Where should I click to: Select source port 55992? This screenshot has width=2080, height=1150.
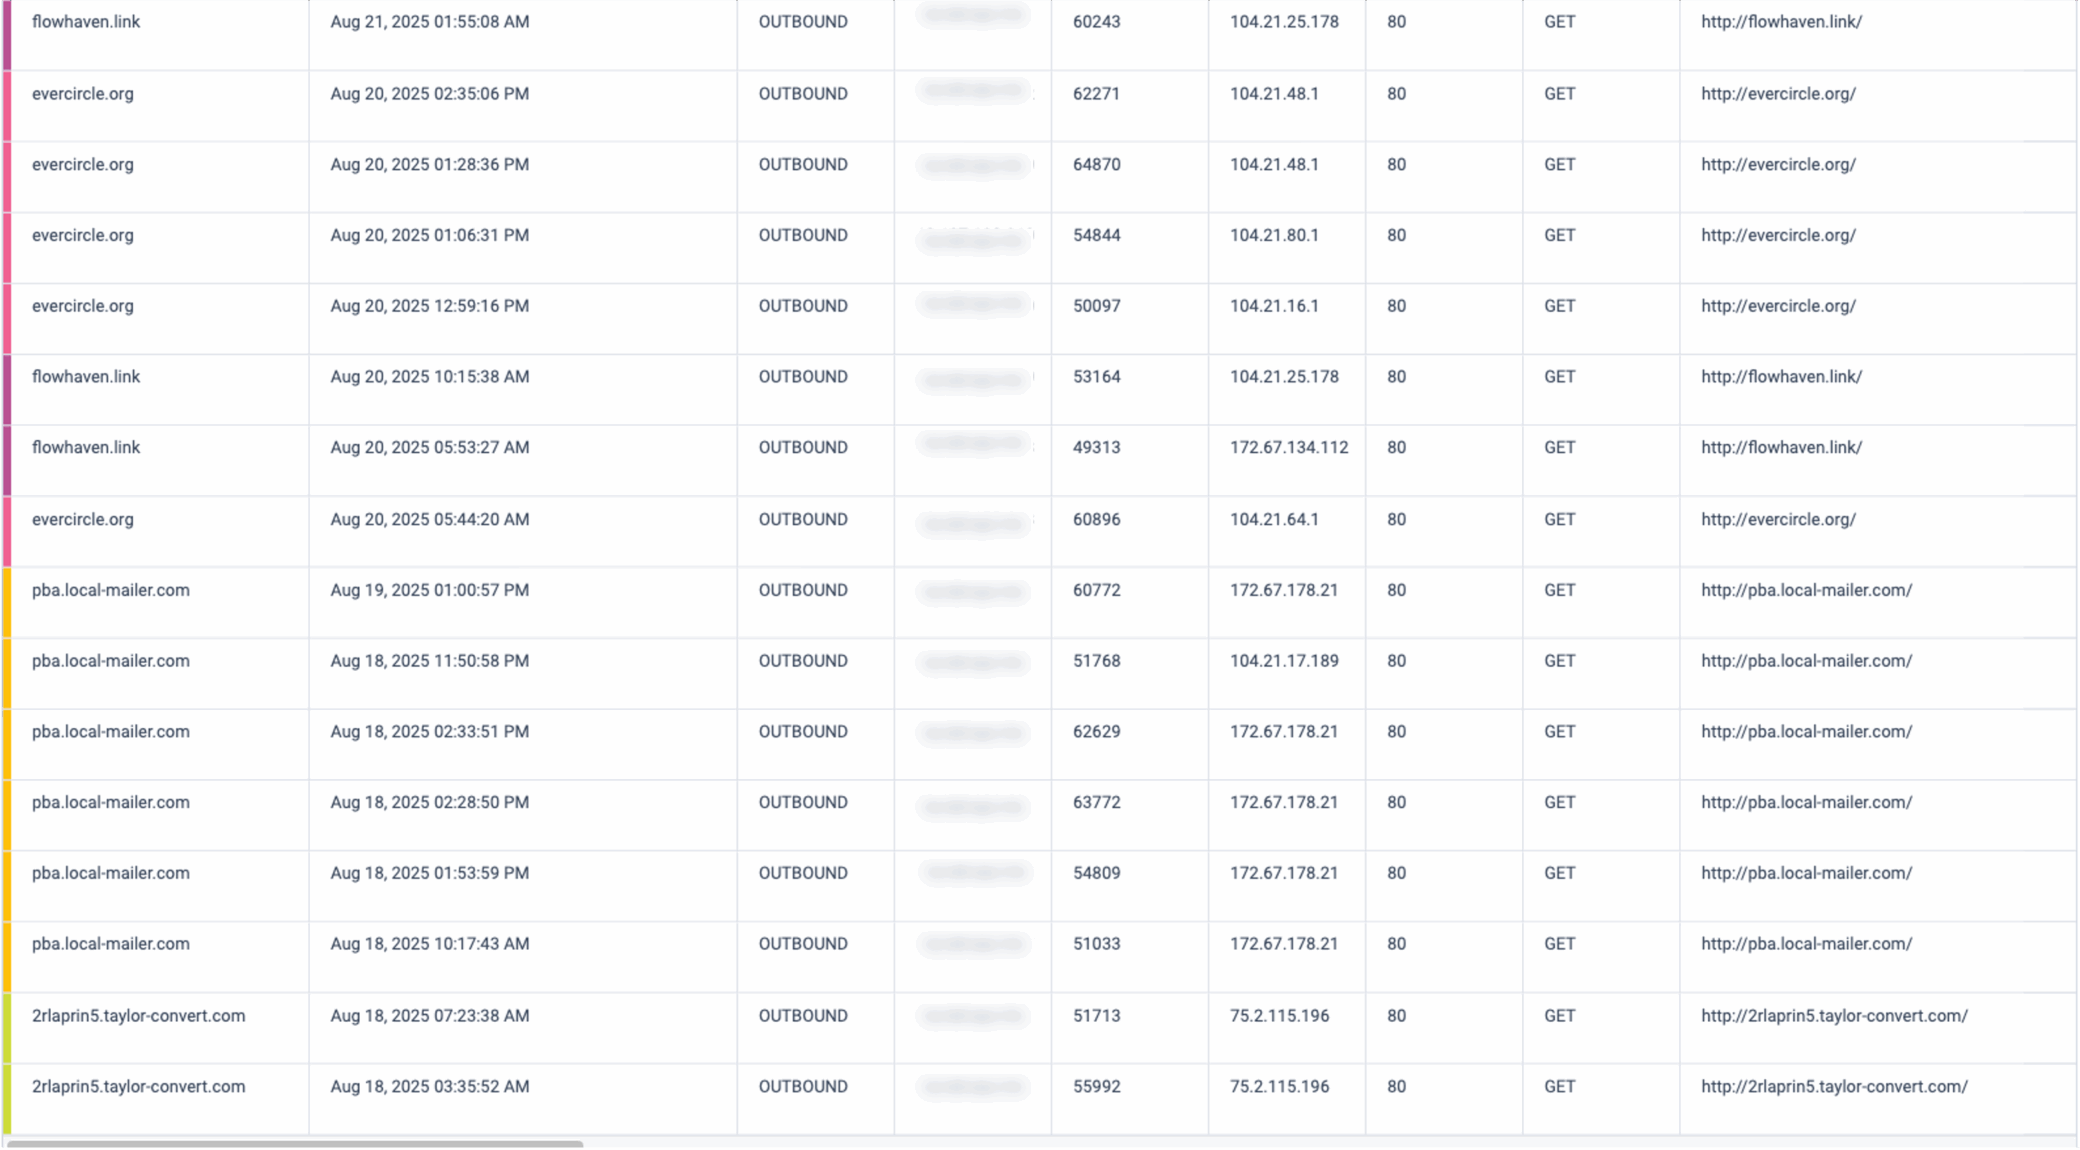click(x=1096, y=1087)
